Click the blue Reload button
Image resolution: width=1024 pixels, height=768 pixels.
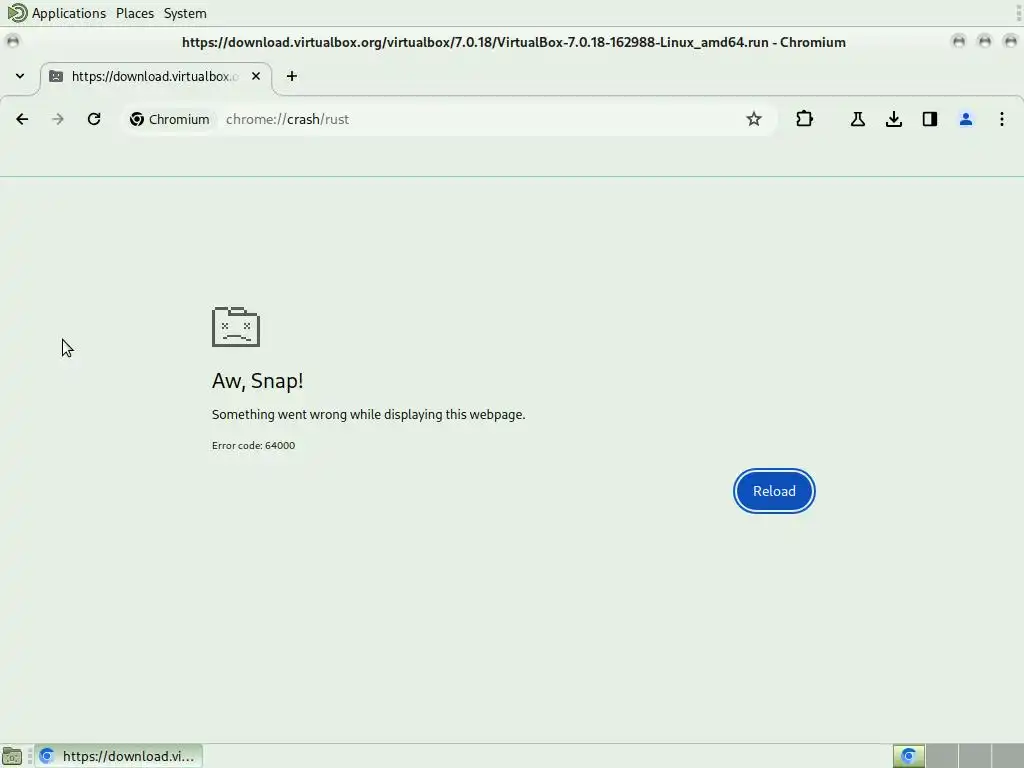[774, 491]
